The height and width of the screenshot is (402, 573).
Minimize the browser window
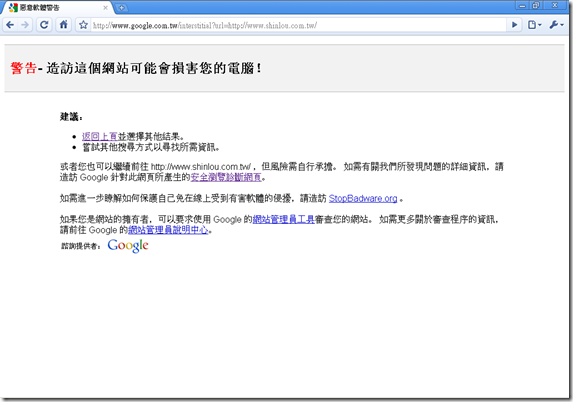[x=523, y=5]
